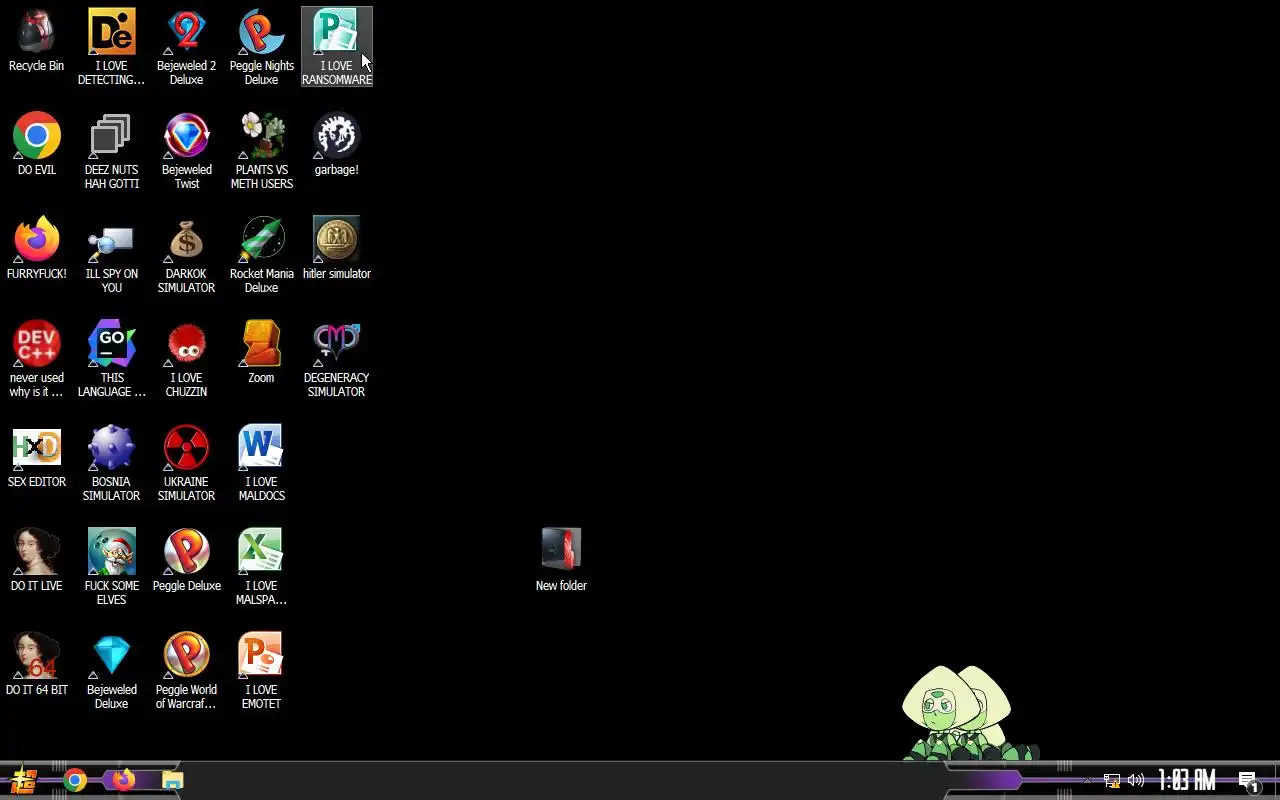Expand the hidden system tray icons
This screenshot has width=1280, height=800.
(1088, 781)
